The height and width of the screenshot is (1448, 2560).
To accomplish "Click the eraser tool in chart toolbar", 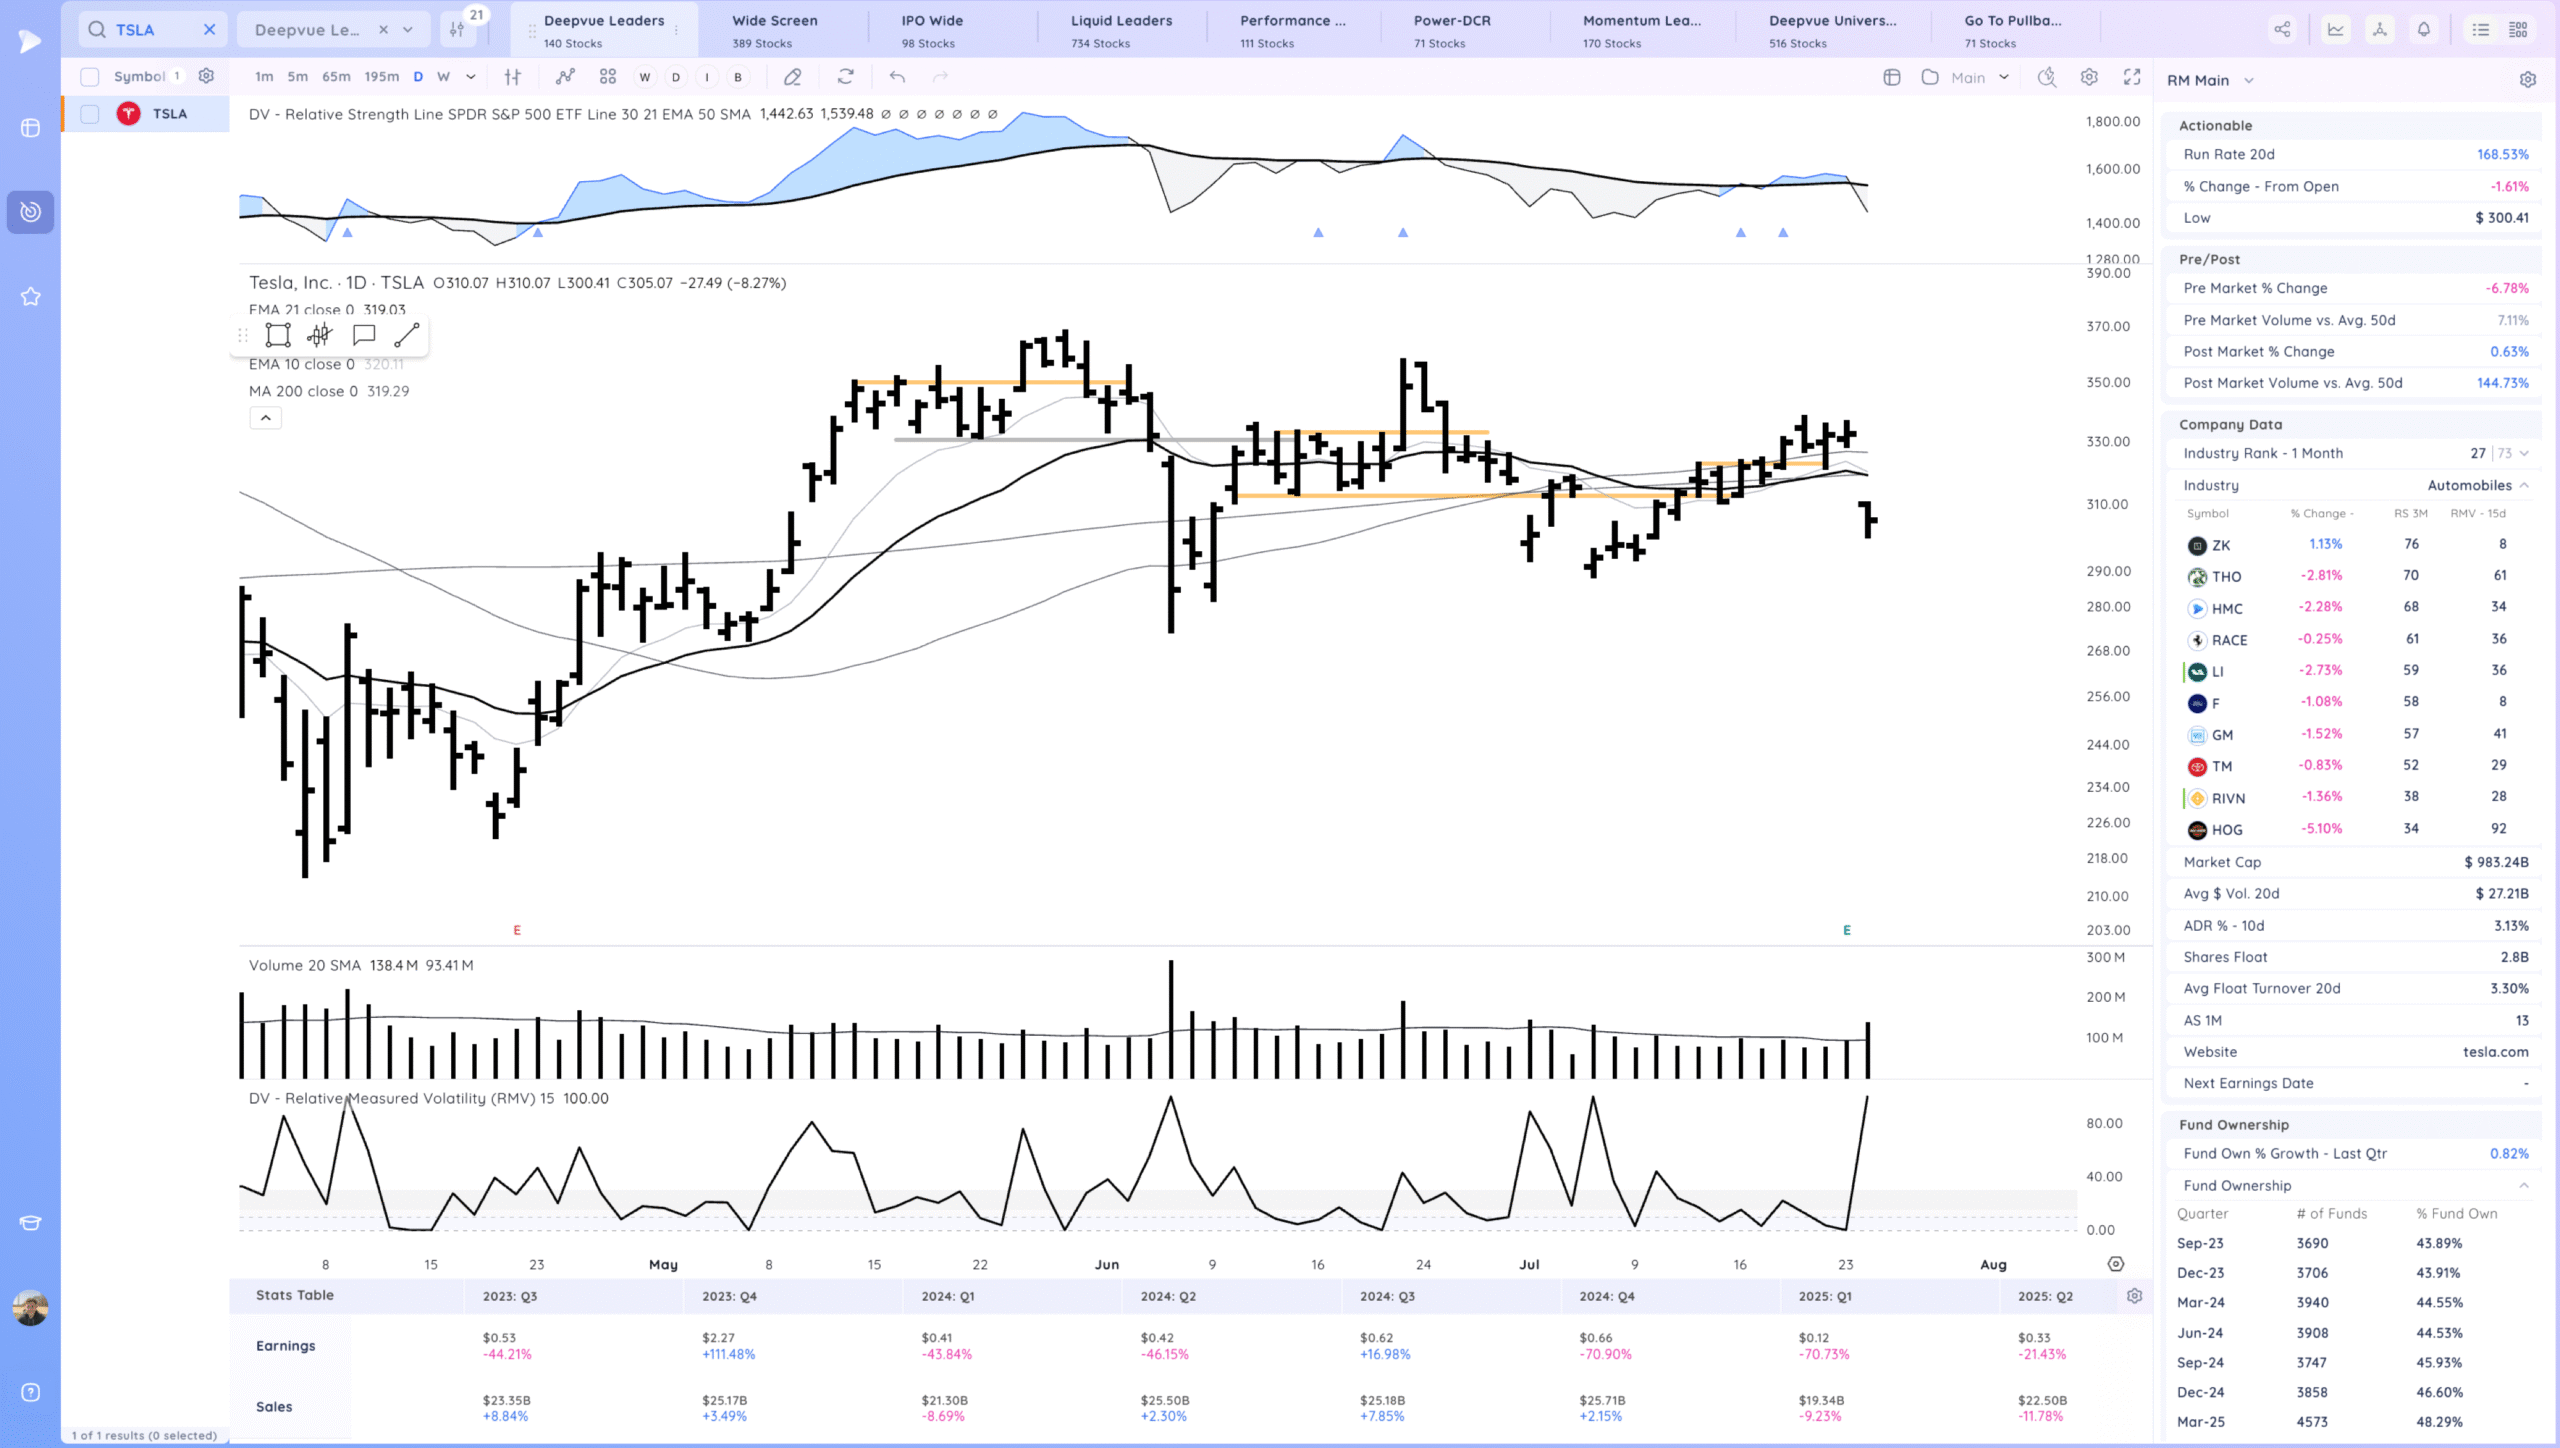I will click(792, 77).
